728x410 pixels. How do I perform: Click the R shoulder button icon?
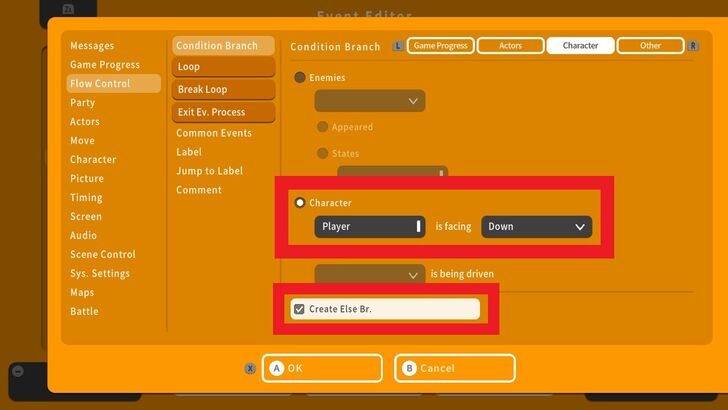(x=694, y=46)
